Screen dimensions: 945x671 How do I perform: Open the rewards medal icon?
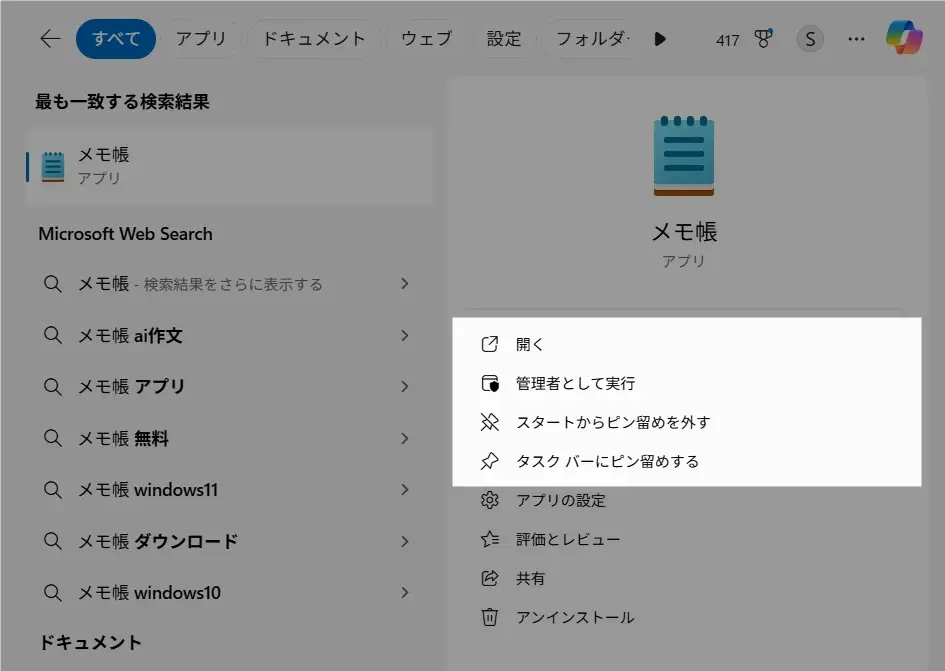click(x=763, y=39)
